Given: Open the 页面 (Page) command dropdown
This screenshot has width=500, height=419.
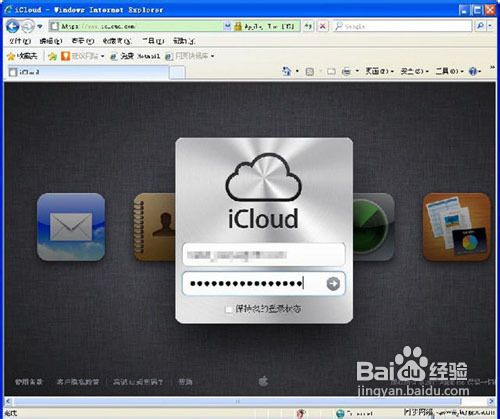Looking at the screenshot, I should pos(379,71).
